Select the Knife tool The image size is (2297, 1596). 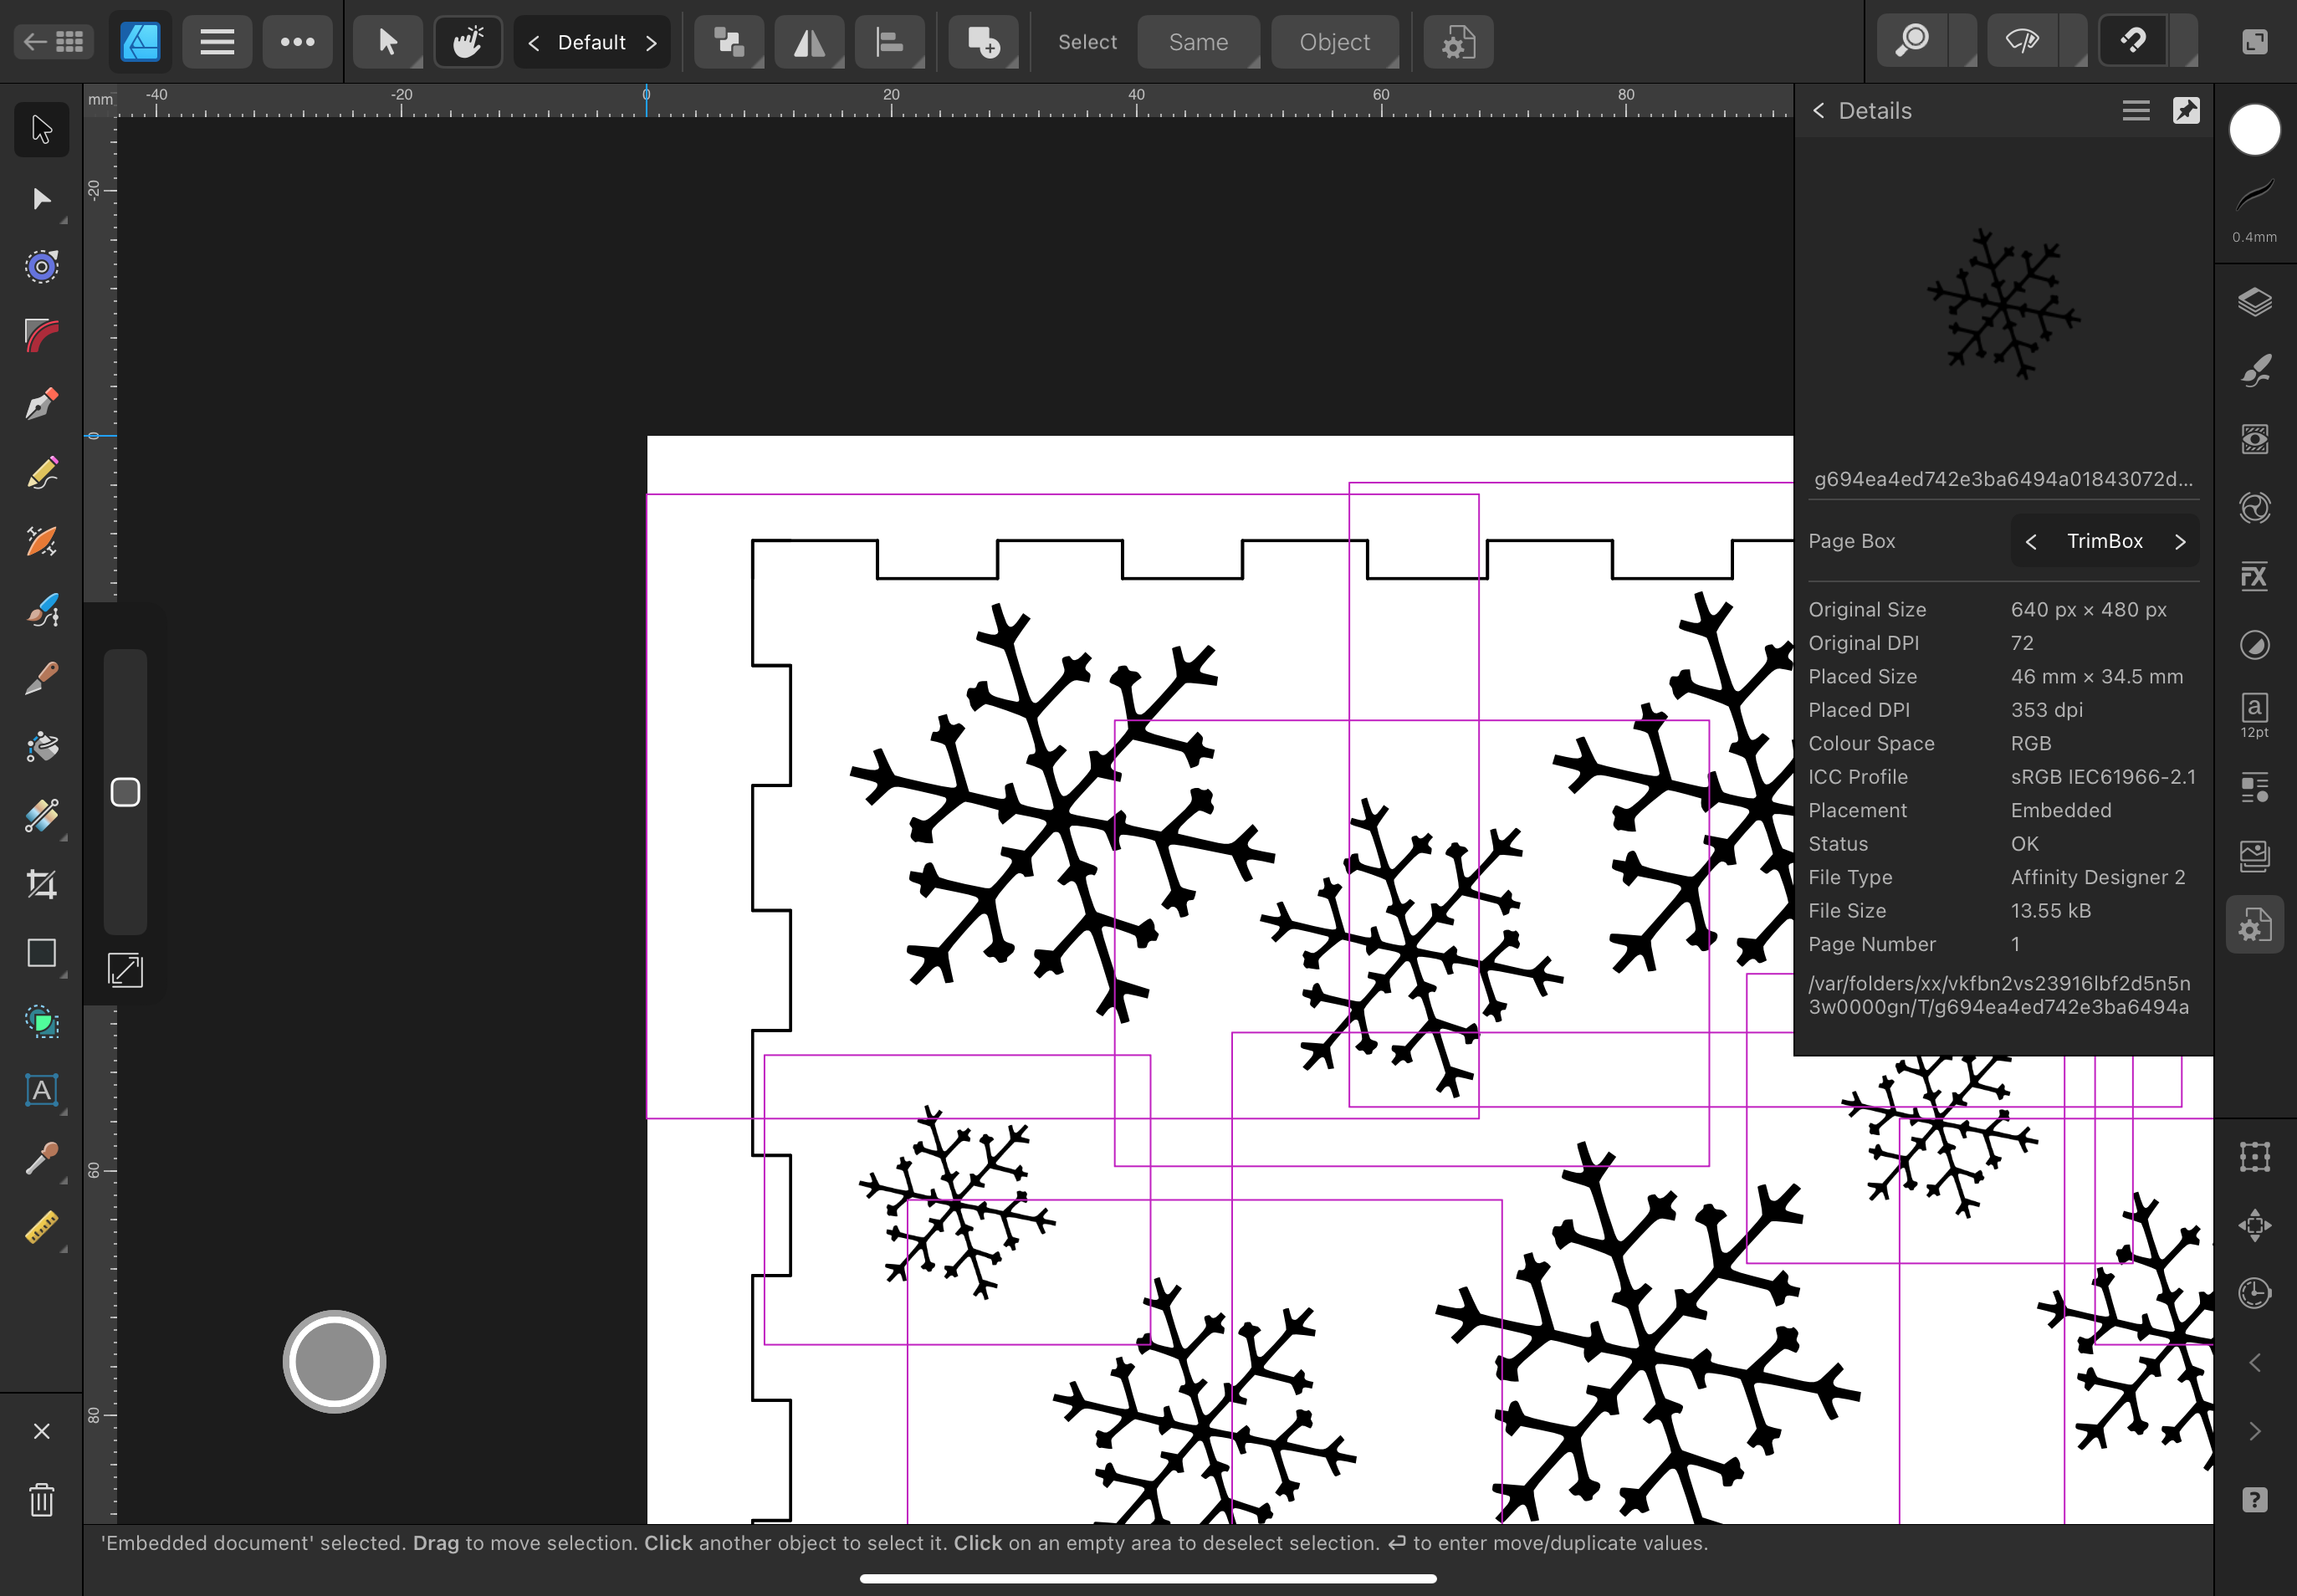[41, 678]
